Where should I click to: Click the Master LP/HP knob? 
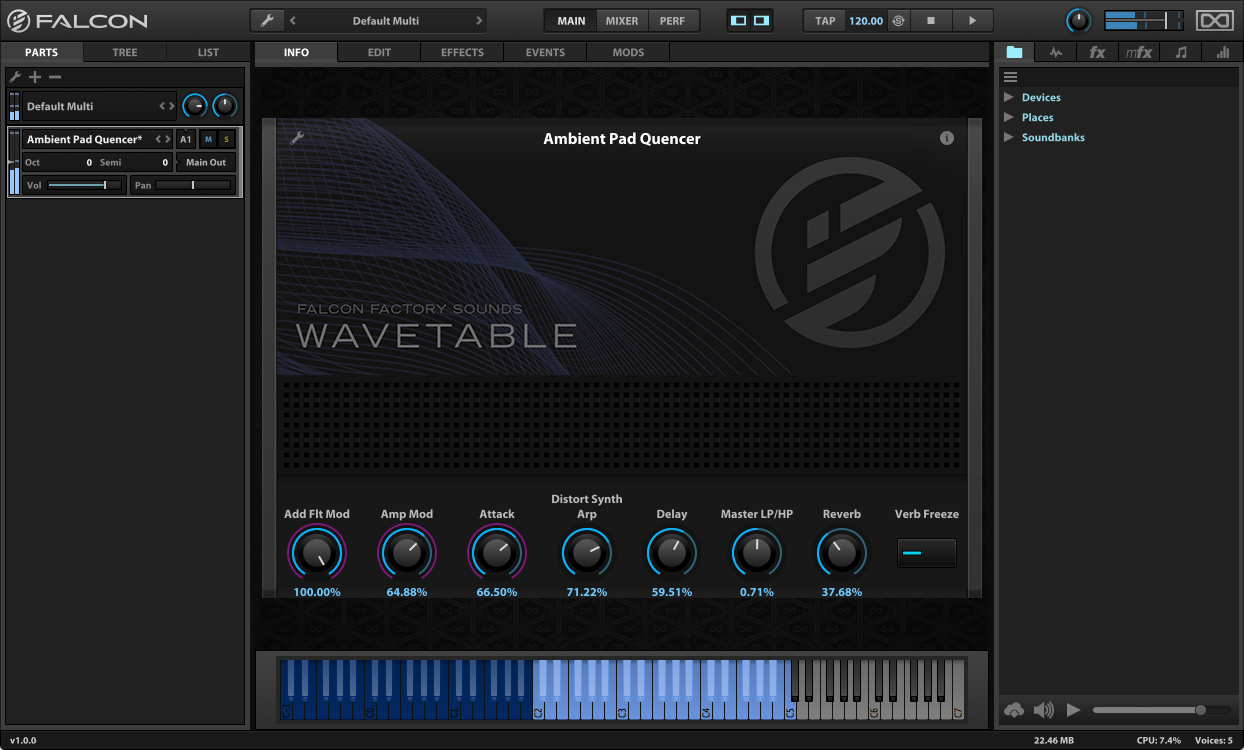(x=757, y=553)
